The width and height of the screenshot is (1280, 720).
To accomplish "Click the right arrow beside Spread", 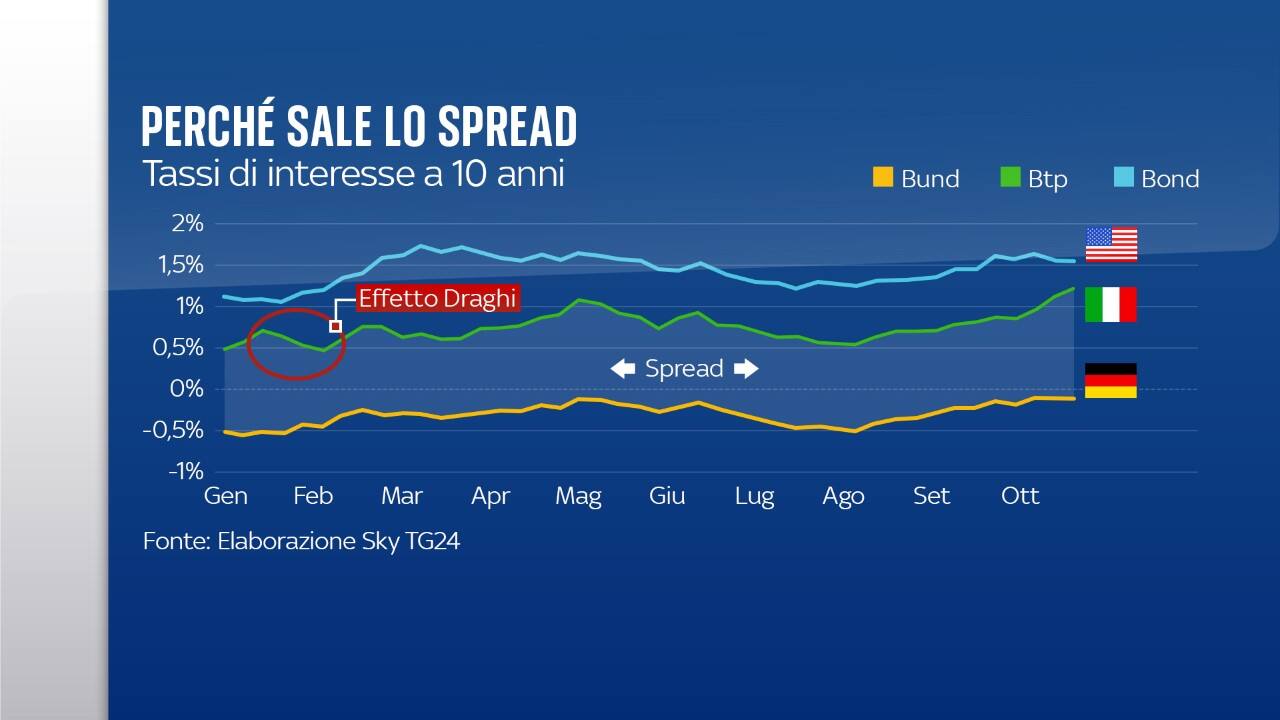I will point(746,369).
